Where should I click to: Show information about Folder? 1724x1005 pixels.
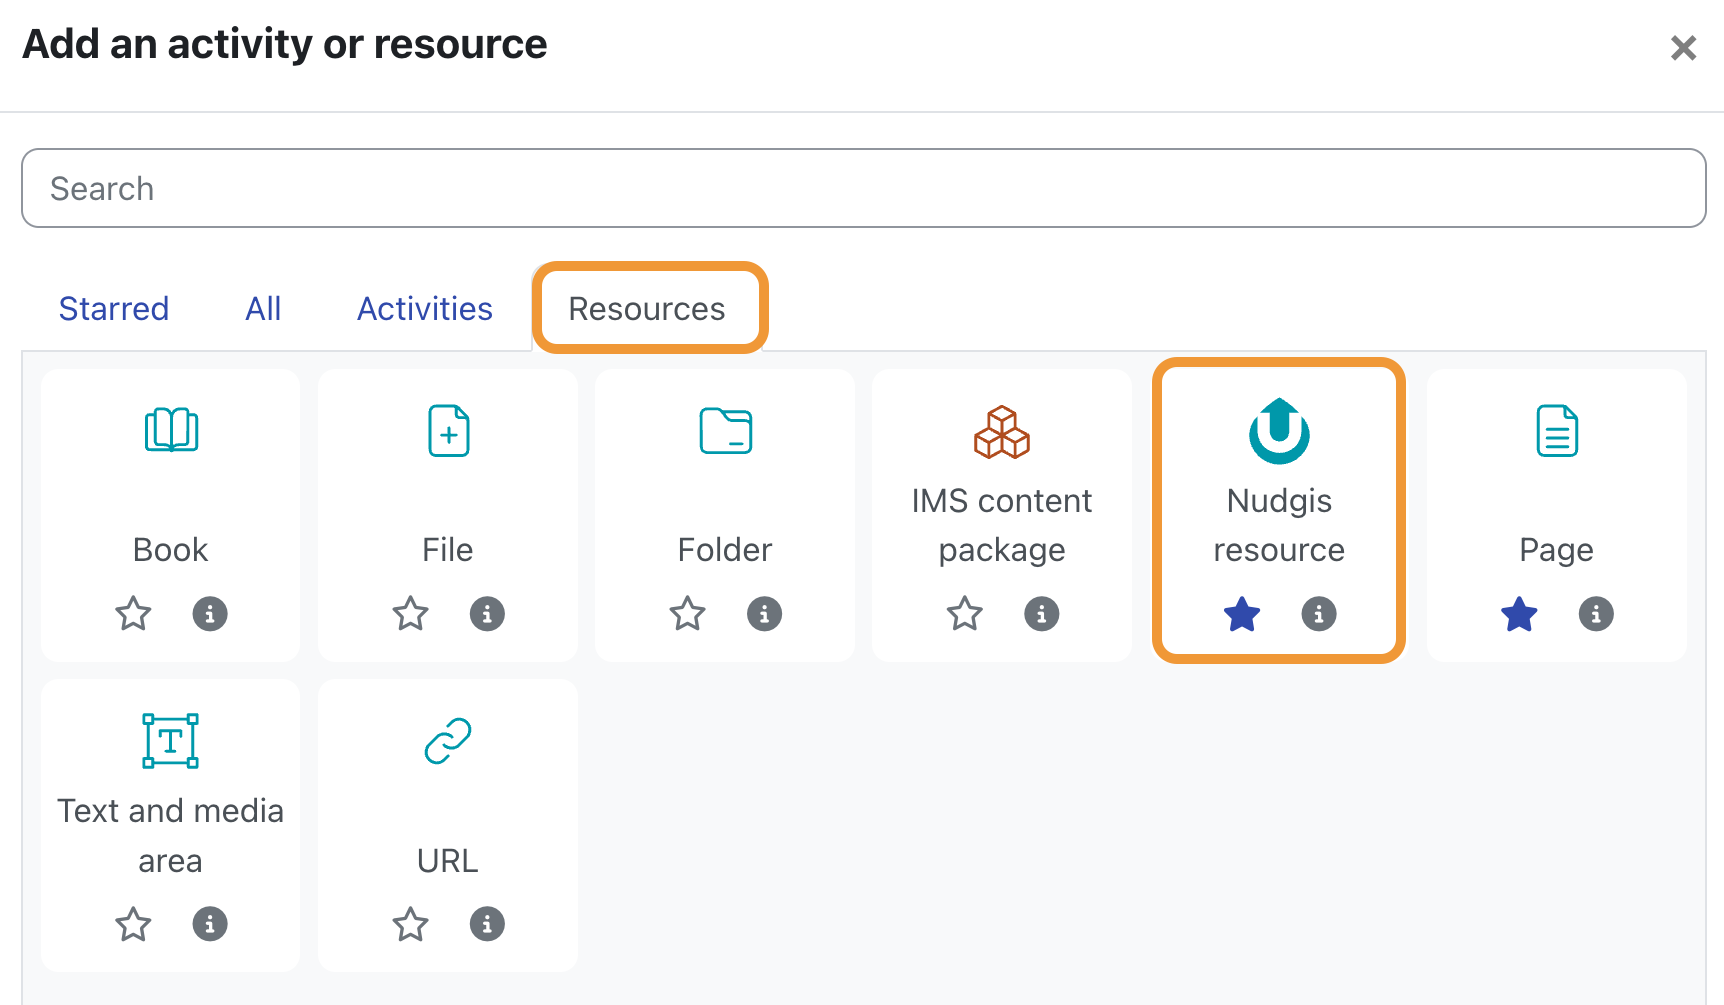pyautogui.click(x=764, y=613)
